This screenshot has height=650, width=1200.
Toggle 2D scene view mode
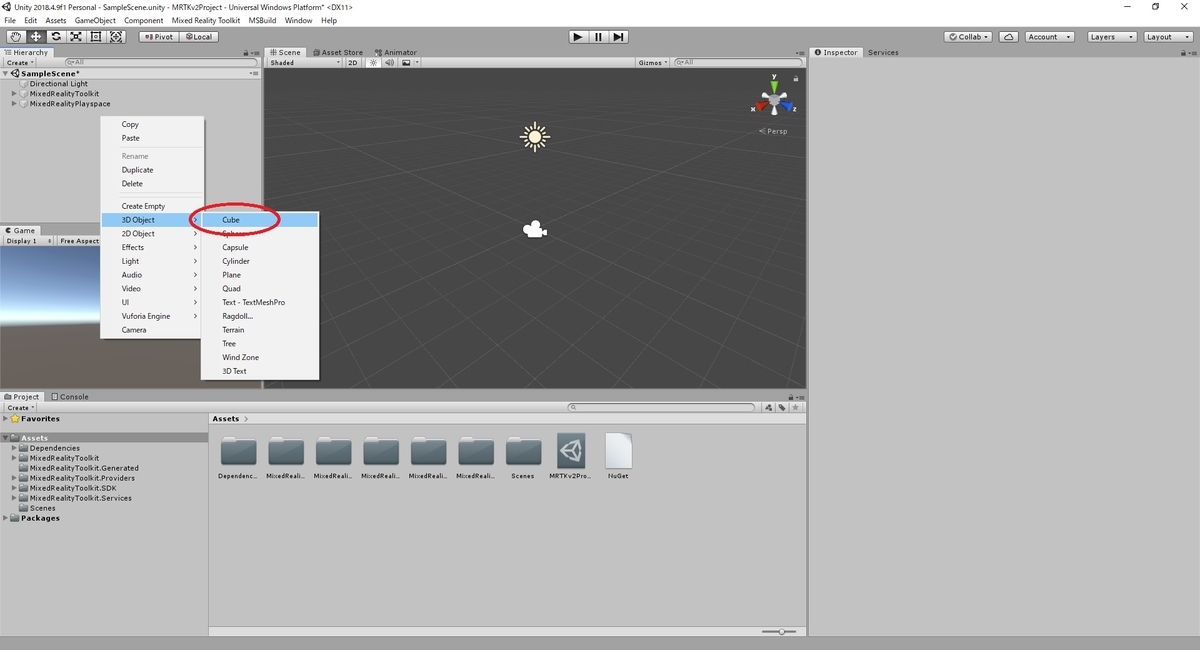coord(352,62)
